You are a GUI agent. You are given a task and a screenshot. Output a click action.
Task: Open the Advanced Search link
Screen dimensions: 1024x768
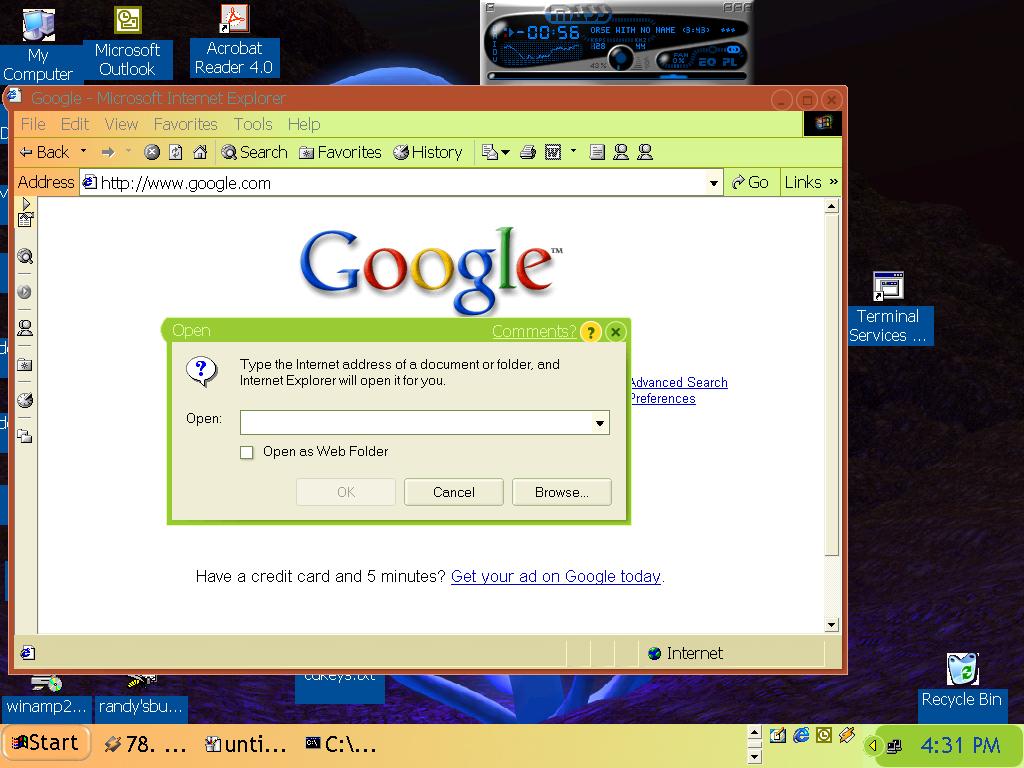click(679, 383)
